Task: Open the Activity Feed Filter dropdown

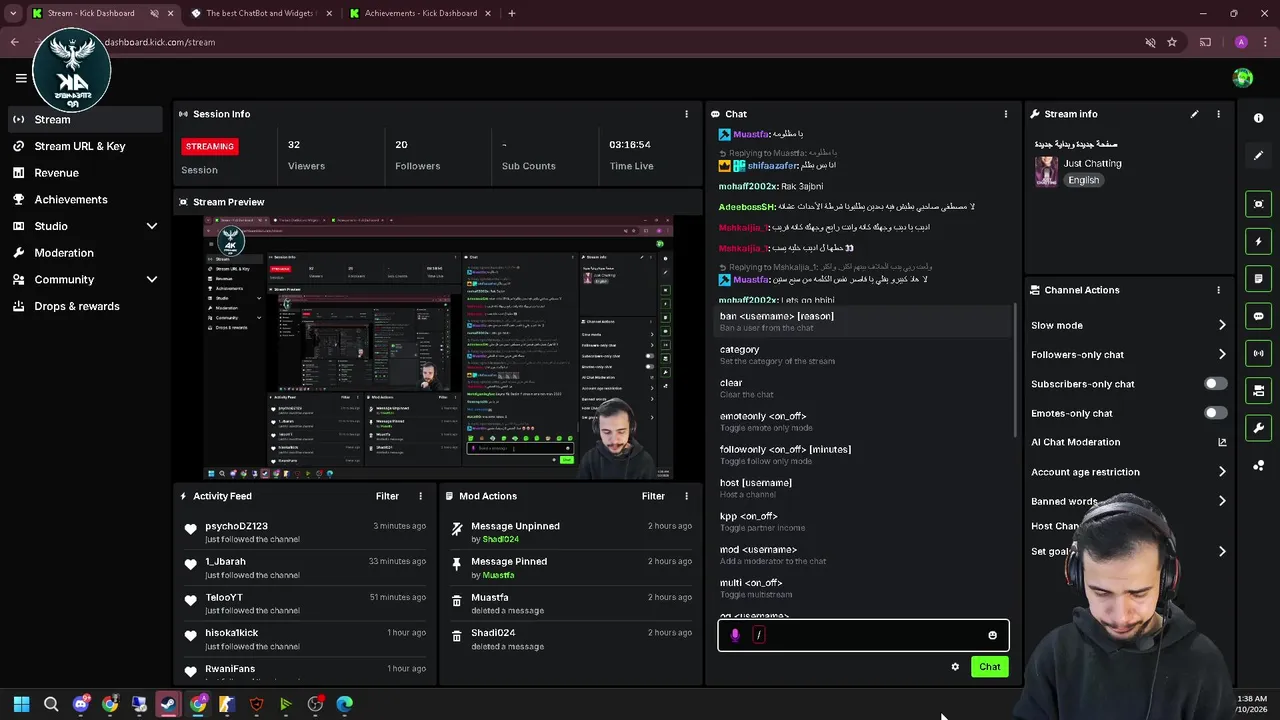Action: tap(387, 496)
